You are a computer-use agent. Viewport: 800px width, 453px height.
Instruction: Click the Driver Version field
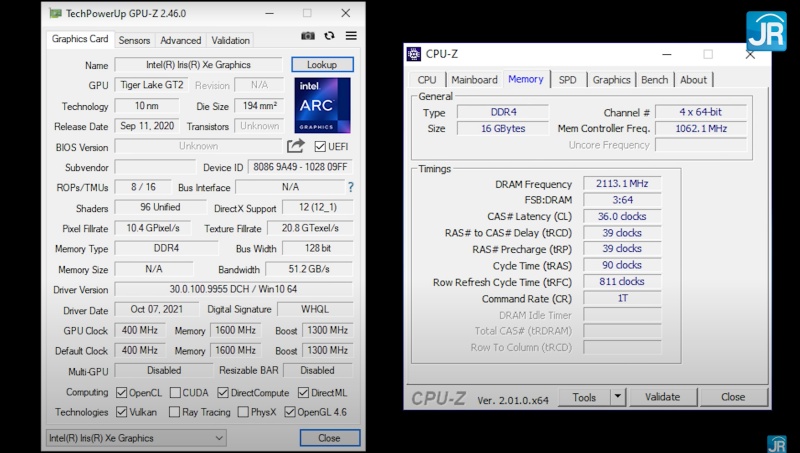point(234,289)
